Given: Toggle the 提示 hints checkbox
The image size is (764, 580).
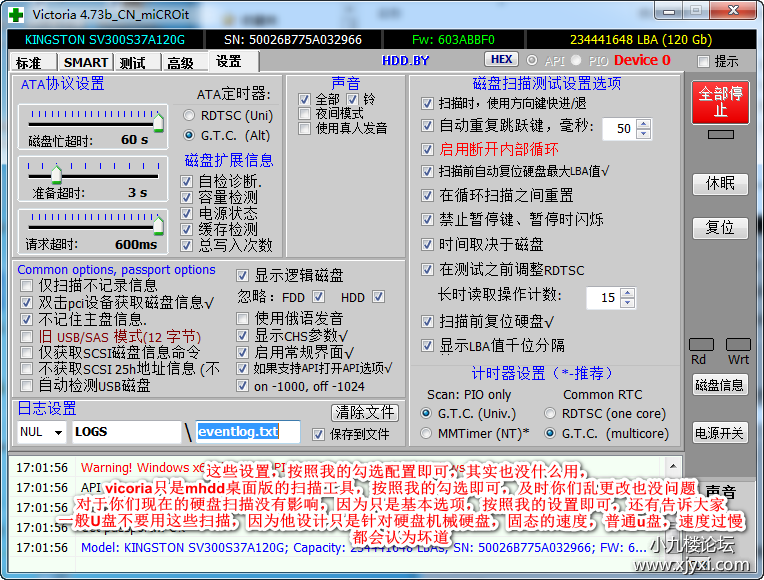Looking at the screenshot, I should pyautogui.click(x=703, y=62).
